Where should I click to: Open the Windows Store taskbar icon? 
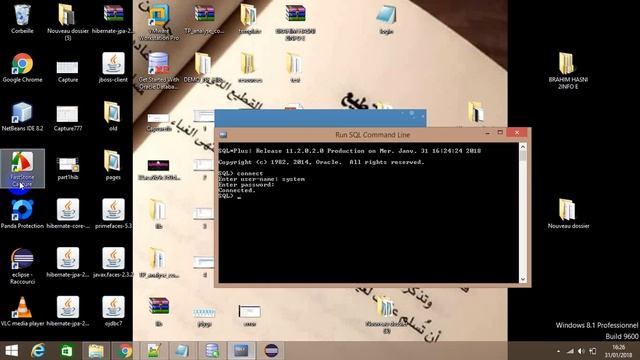[x=67, y=351]
